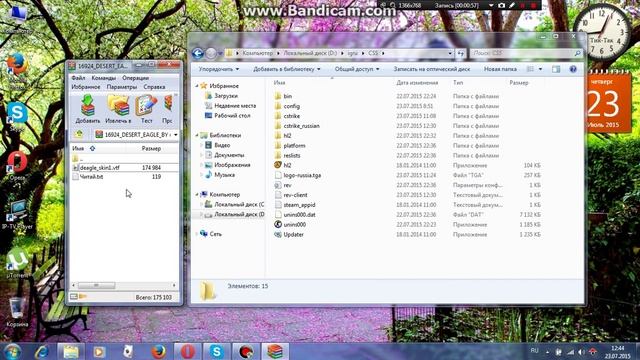Collapse the Библиотеки tree node
Viewport: 640px width, 360px height.
pyautogui.click(x=197, y=135)
